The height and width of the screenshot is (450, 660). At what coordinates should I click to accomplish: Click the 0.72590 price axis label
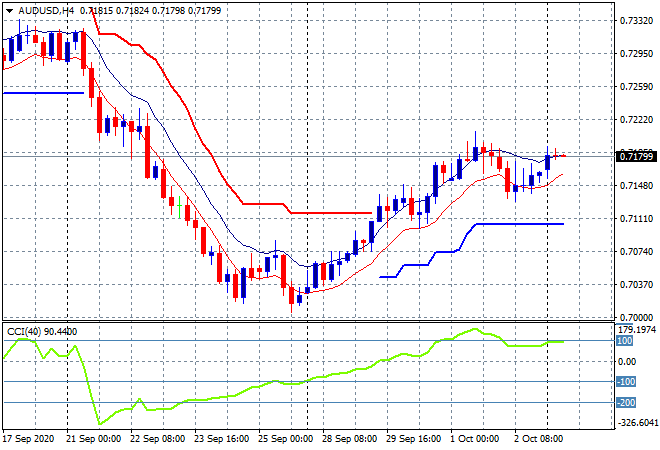636,86
